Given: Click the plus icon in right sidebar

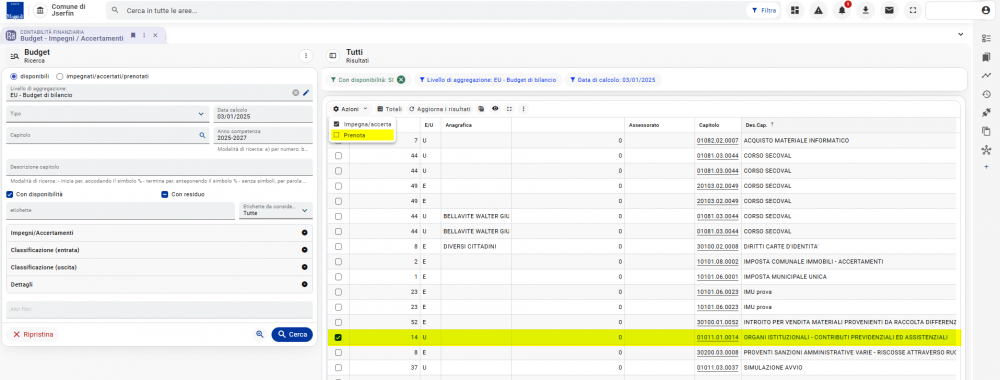Looking at the screenshot, I should click(x=986, y=167).
